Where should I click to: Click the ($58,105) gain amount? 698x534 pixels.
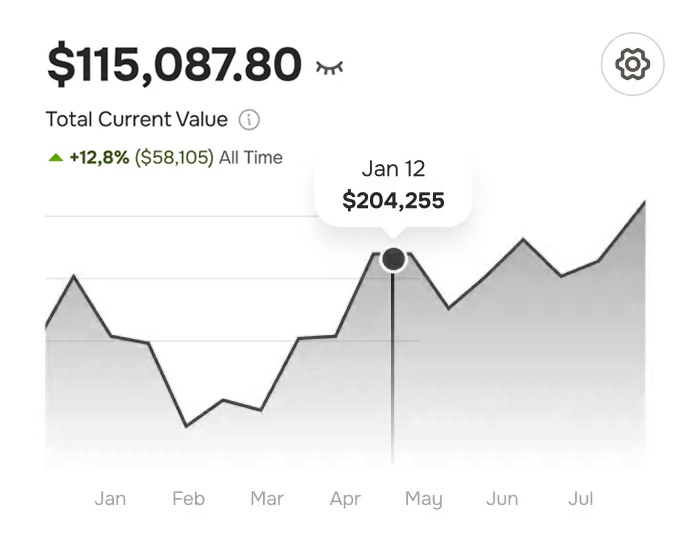(175, 157)
